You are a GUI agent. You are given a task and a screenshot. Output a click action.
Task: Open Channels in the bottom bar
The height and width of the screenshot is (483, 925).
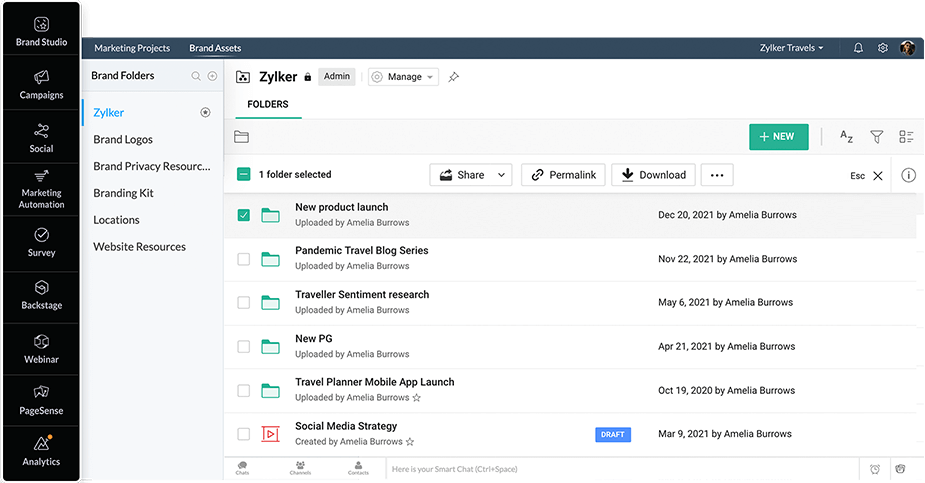click(300, 468)
